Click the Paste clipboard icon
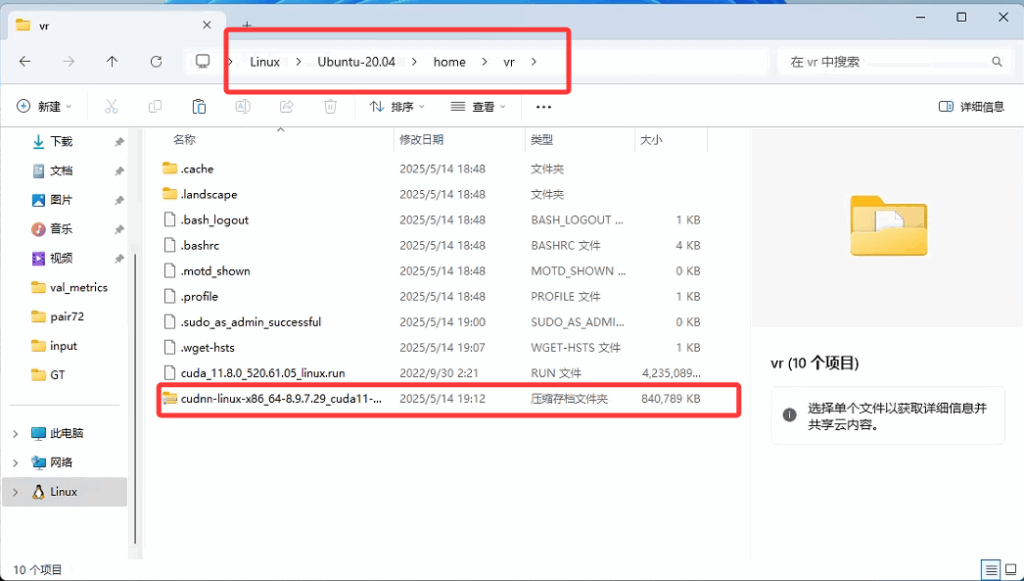This screenshot has height=581, width=1024. coord(199,107)
